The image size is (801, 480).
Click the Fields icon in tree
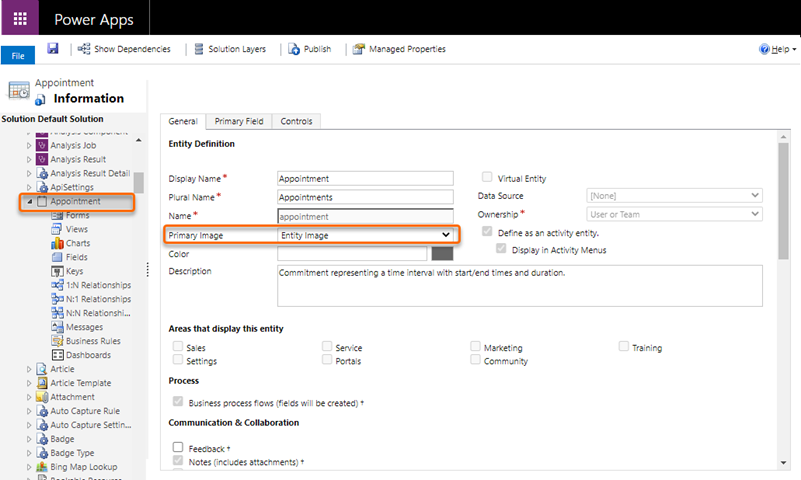point(57,257)
